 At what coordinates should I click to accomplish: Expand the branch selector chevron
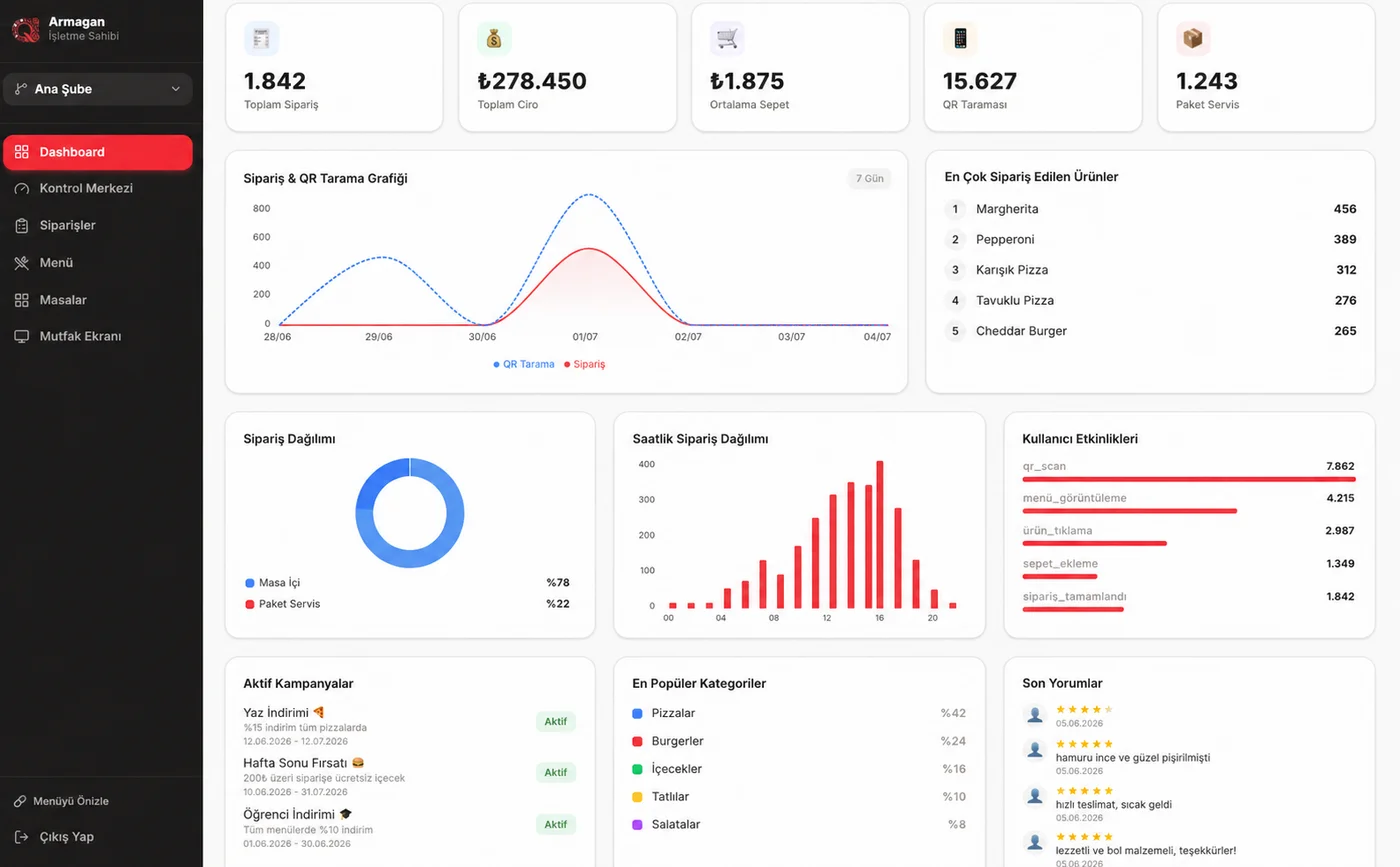(x=176, y=89)
